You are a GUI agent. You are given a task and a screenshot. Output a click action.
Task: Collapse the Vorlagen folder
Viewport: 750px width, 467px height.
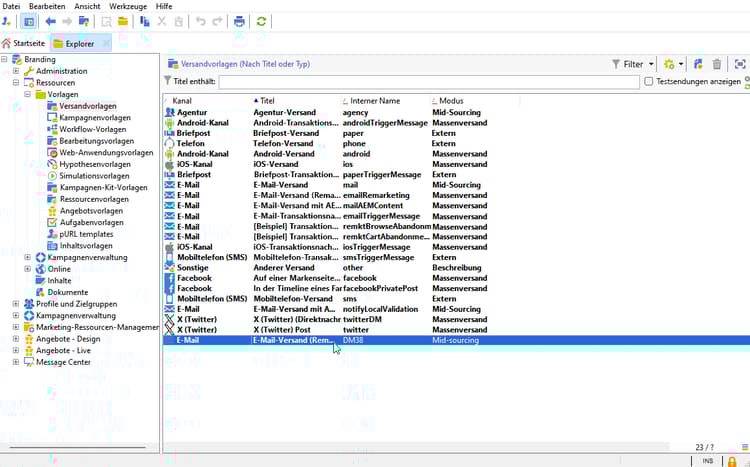pyautogui.click(x=27, y=94)
